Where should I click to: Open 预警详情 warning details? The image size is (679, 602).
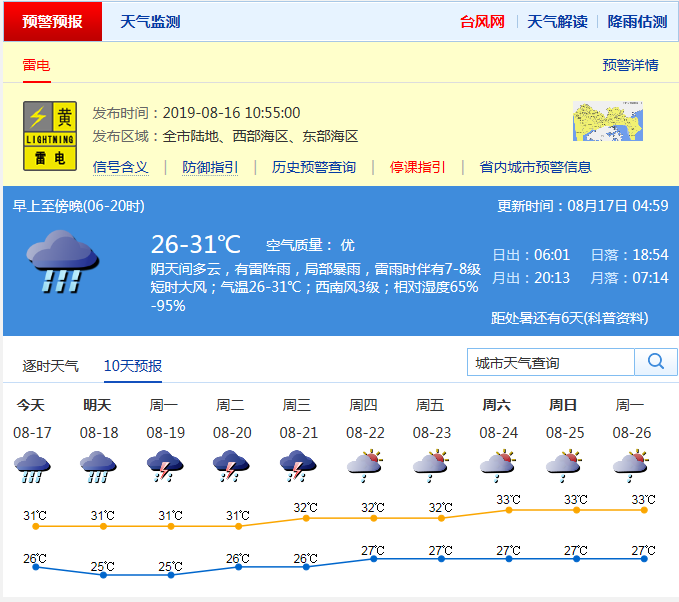coord(630,65)
